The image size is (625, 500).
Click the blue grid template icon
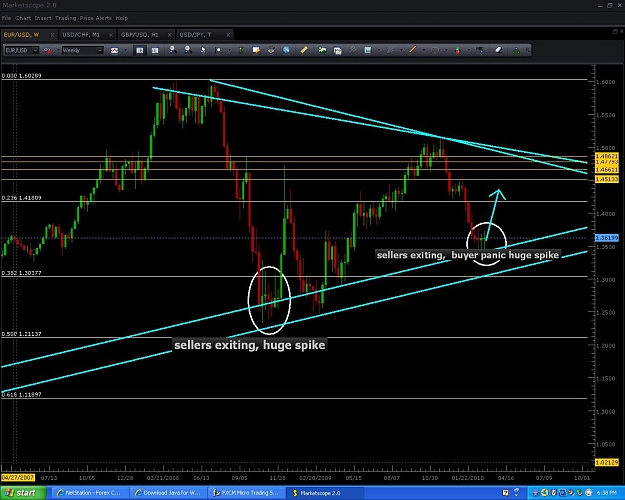click(368, 50)
